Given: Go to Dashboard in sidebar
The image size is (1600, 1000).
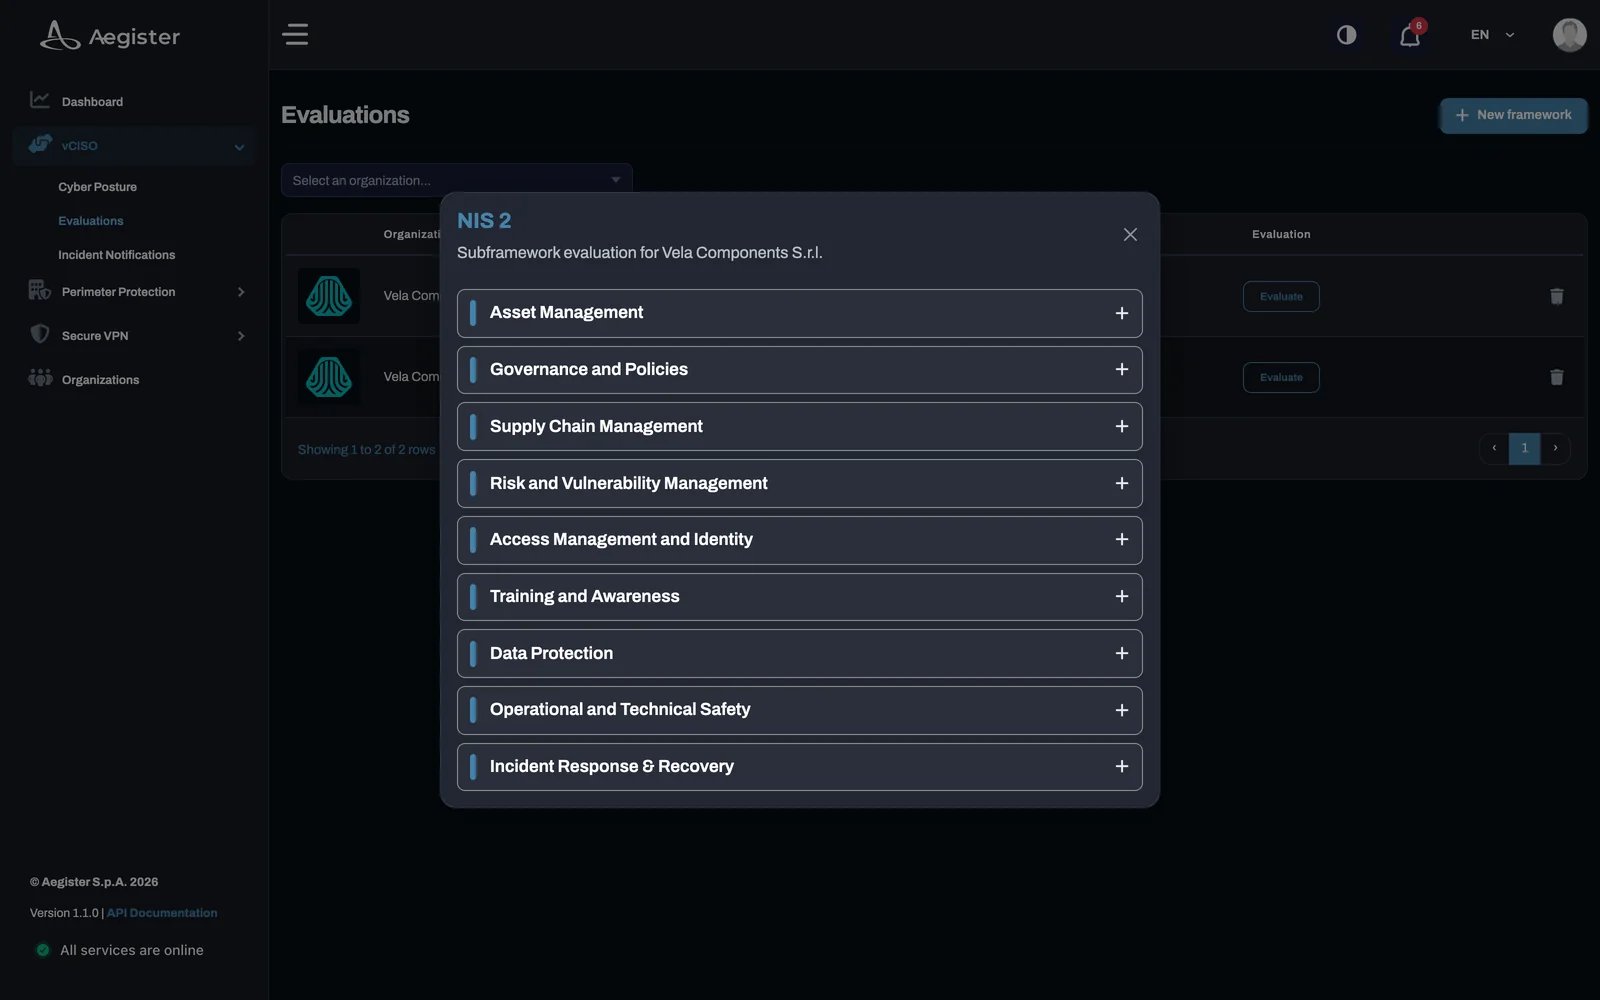Looking at the screenshot, I should click(92, 102).
